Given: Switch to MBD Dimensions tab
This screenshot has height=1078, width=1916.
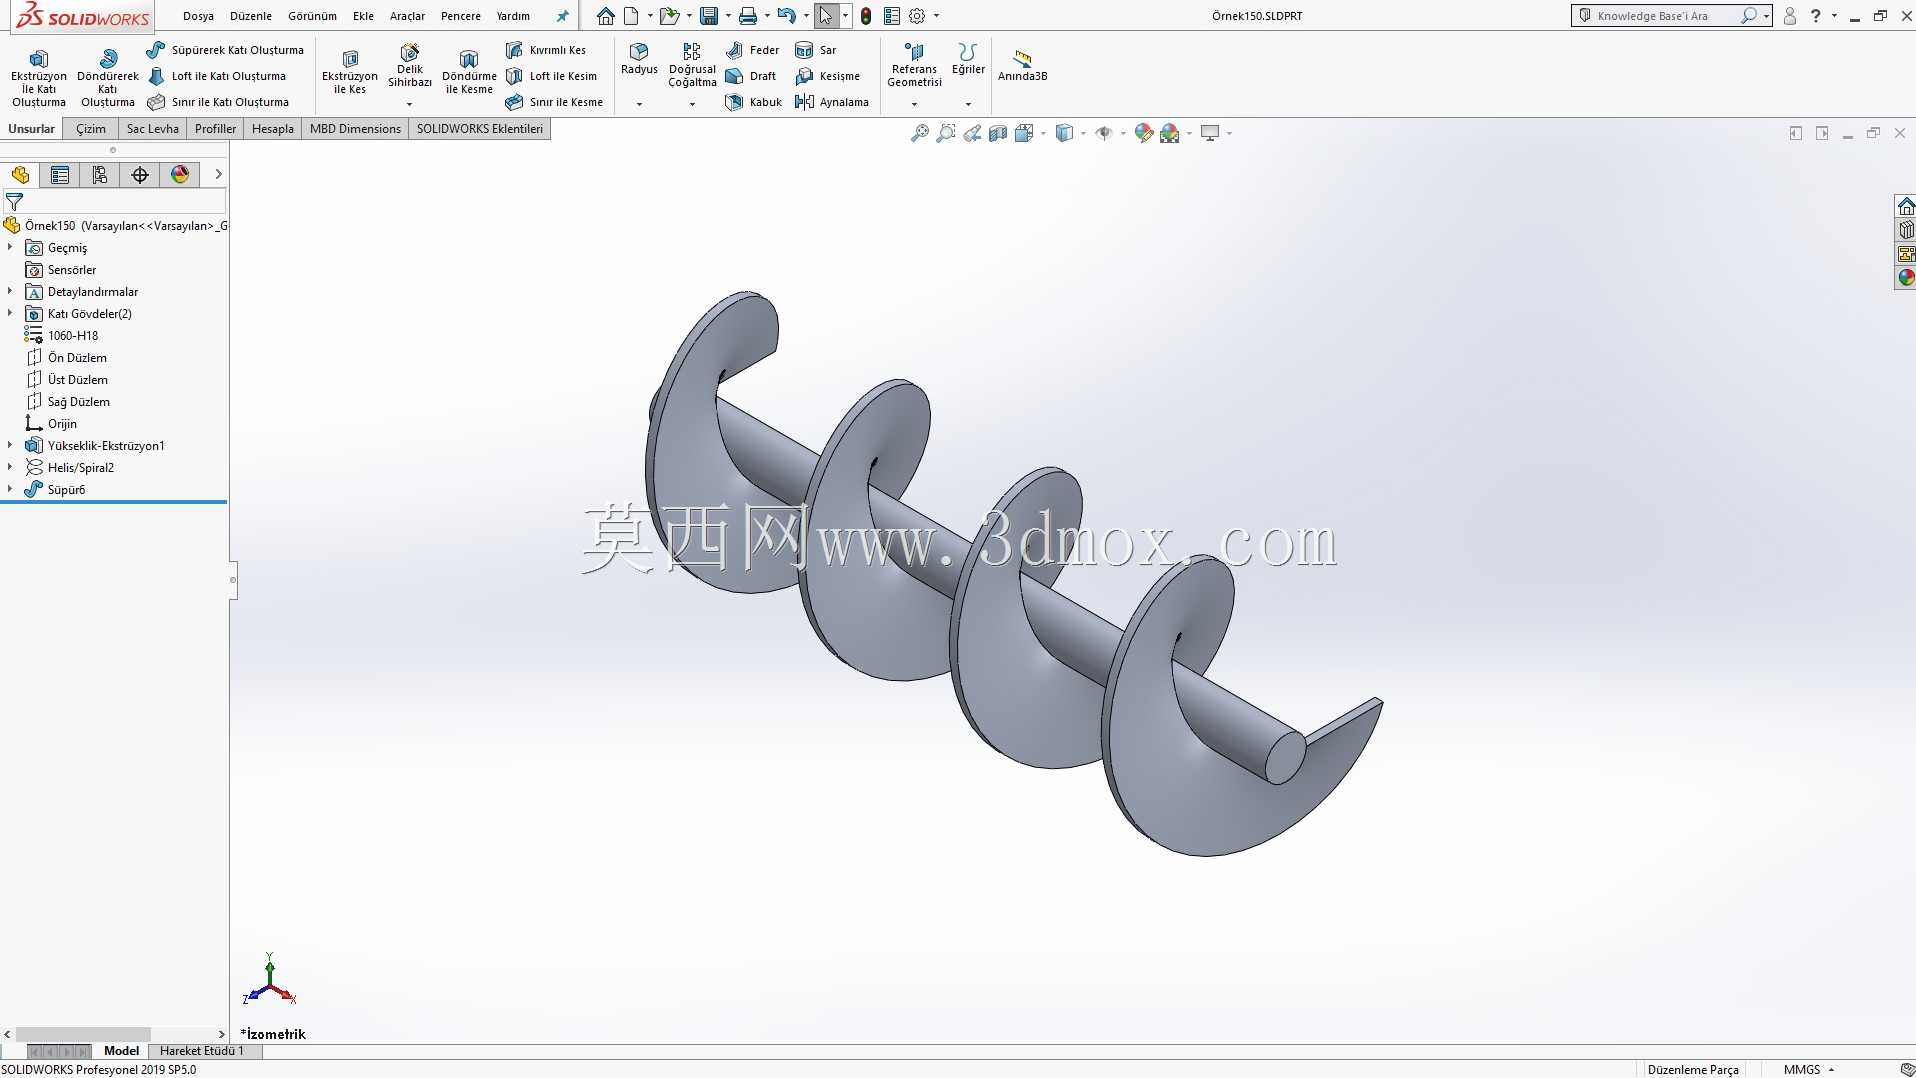Looking at the screenshot, I should point(355,129).
